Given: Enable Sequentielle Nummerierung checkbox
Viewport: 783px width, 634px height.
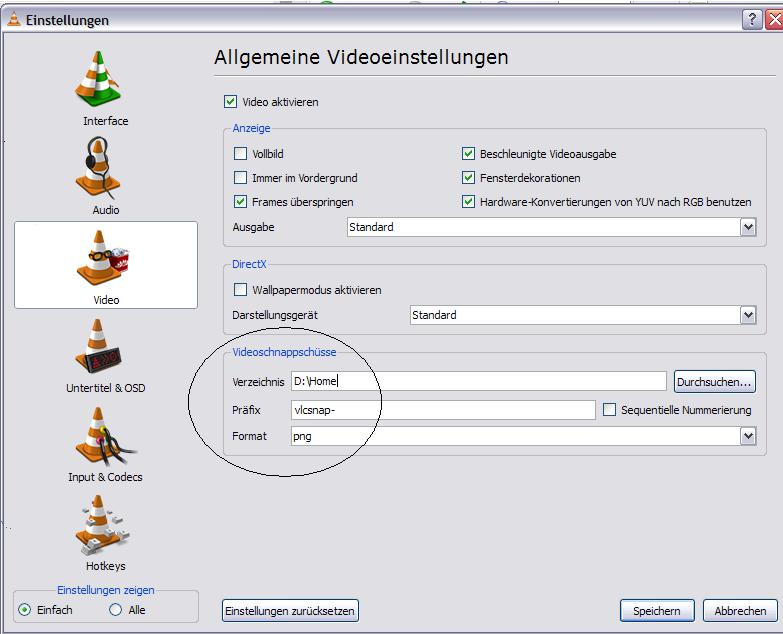Looking at the screenshot, I should click(x=609, y=410).
